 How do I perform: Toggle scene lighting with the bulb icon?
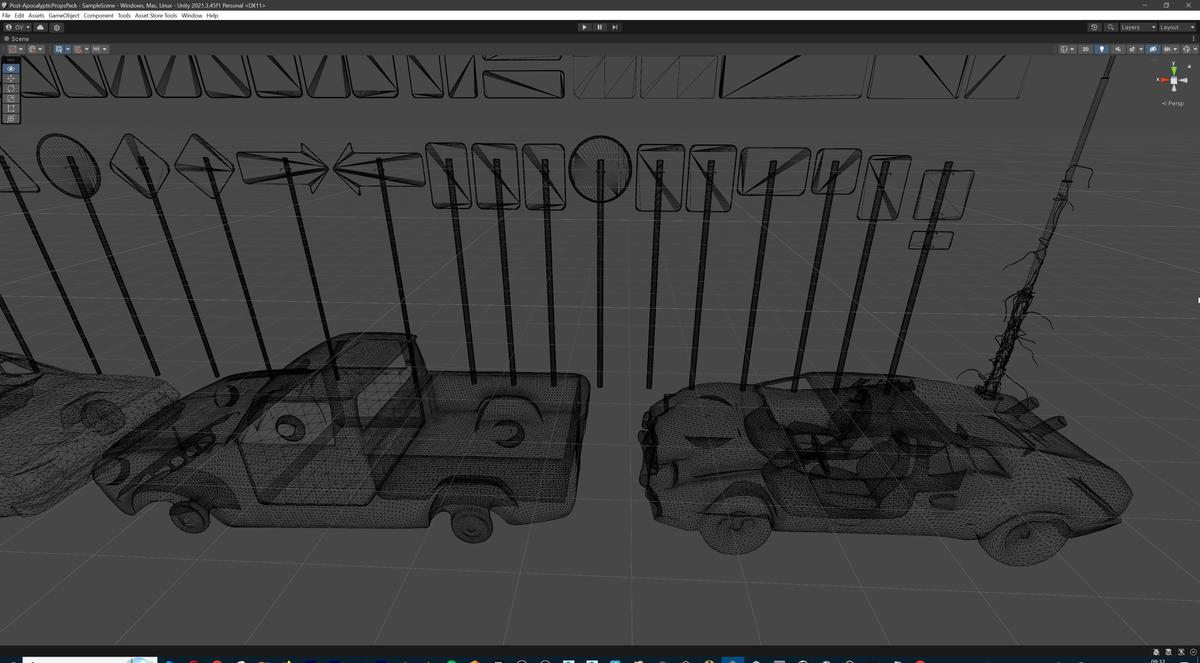(x=1102, y=48)
